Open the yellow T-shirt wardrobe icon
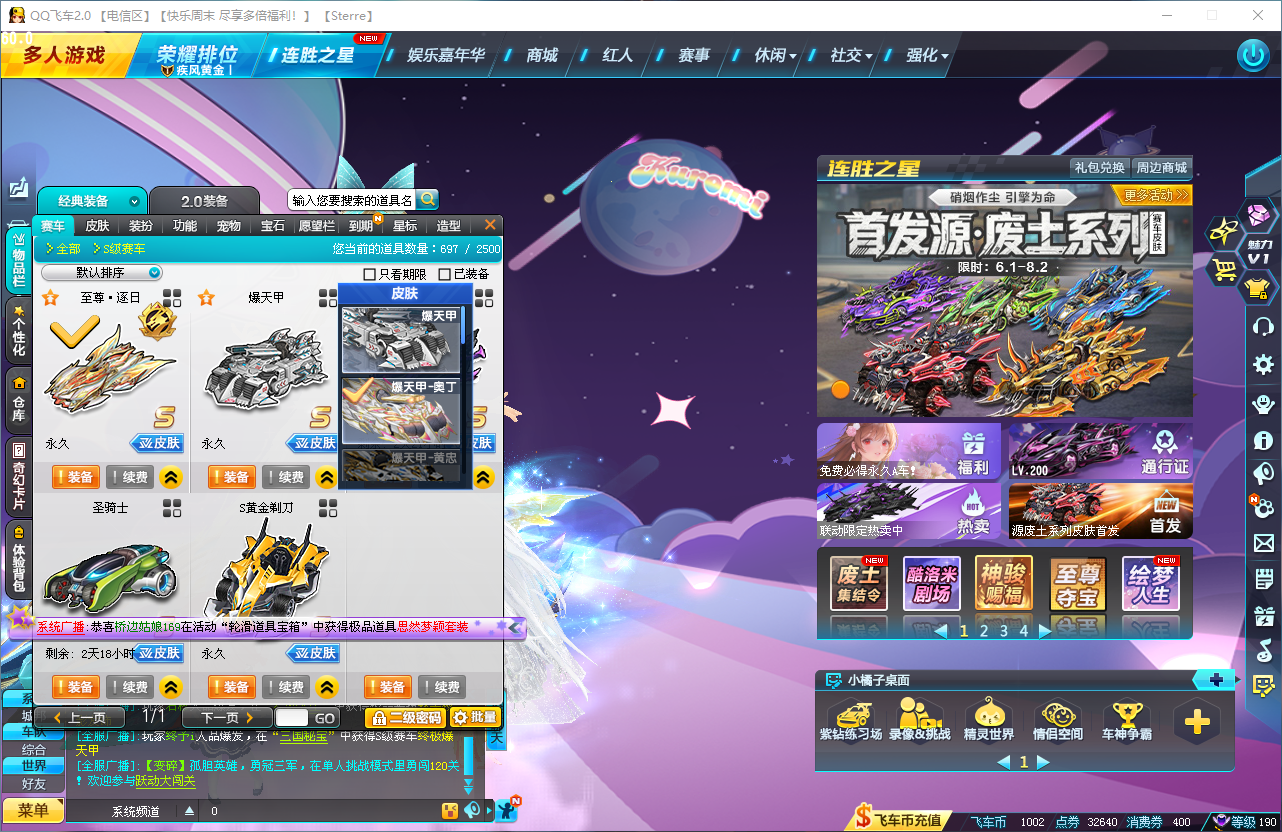The width and height of the screenshot is (1282, 832). [1258, 290]
